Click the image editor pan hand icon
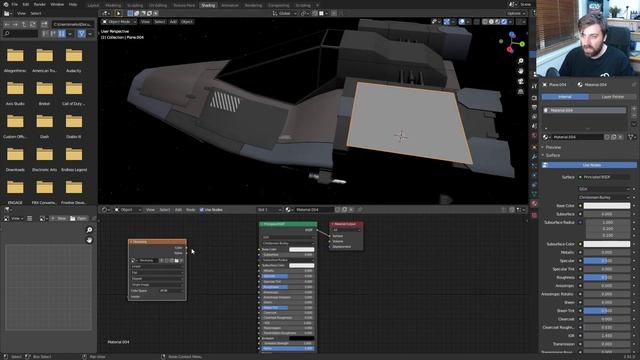The image size is (640, 360). (x=89, y=240)
